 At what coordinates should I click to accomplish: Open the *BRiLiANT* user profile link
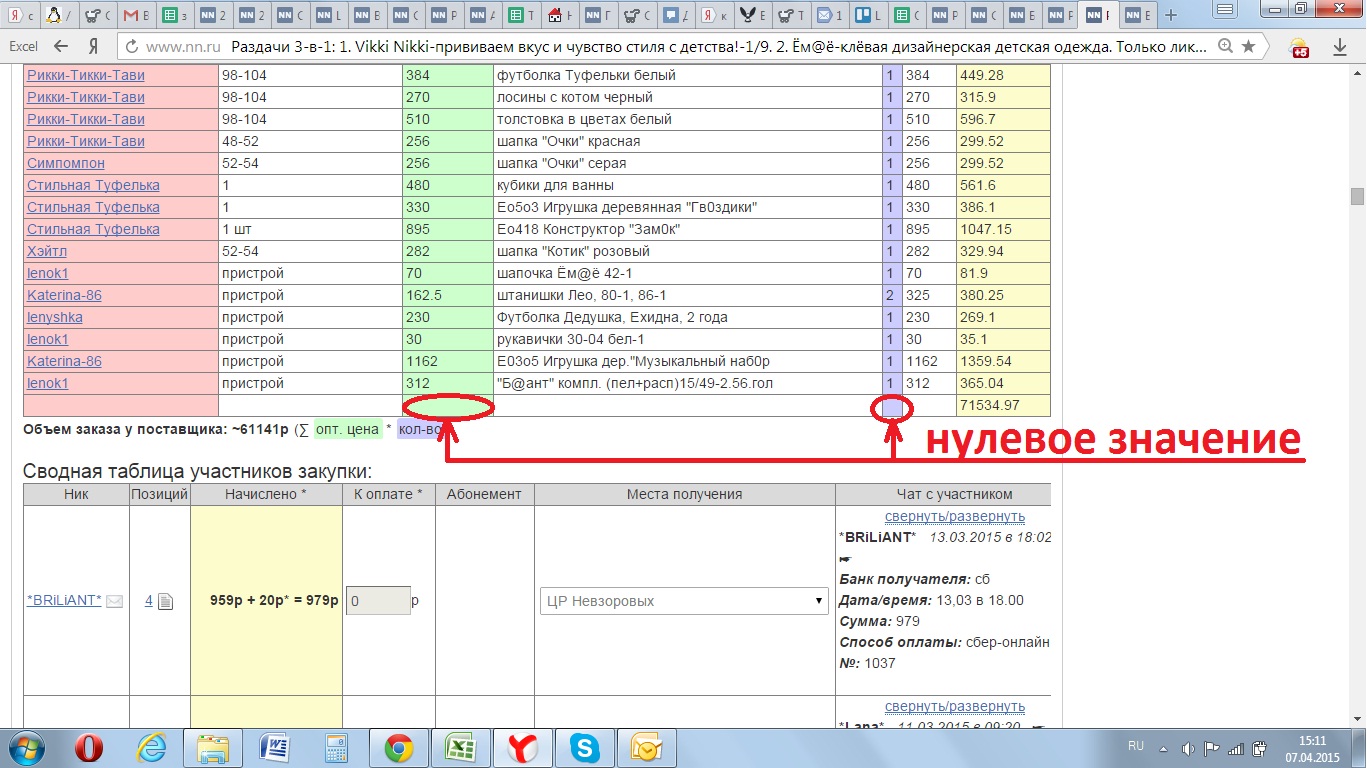coord(64,601)
